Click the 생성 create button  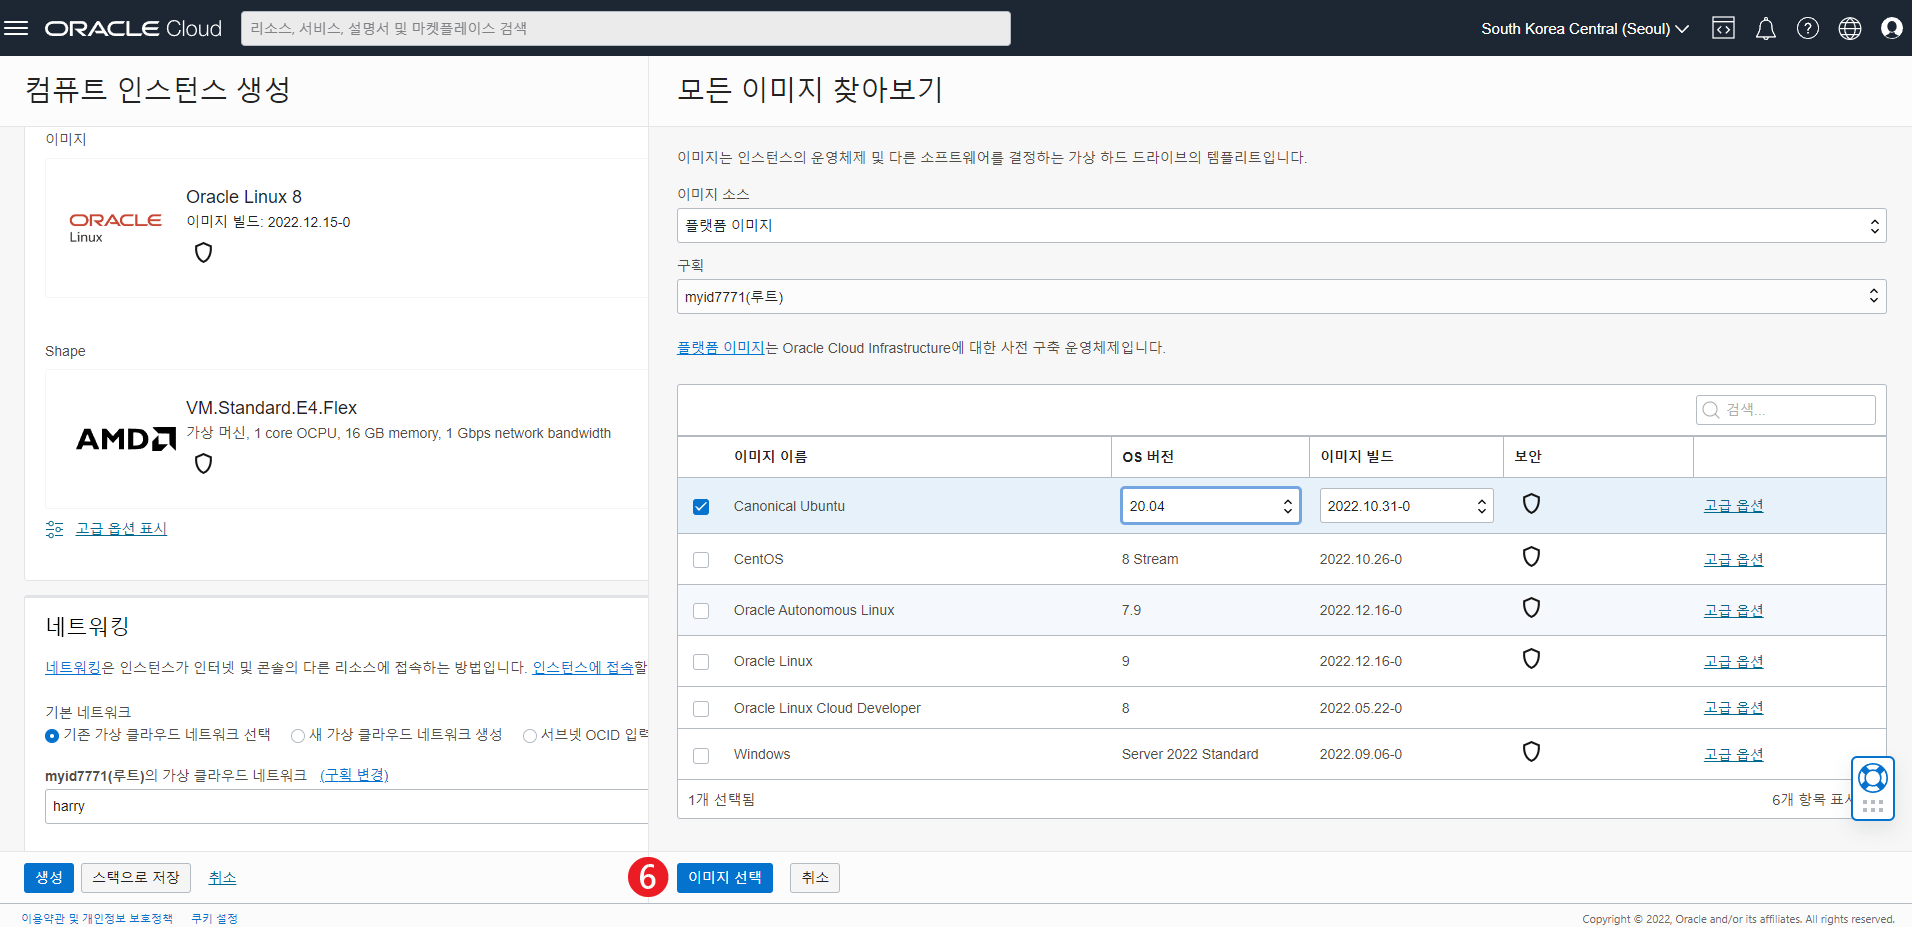(x=49, y=878)
